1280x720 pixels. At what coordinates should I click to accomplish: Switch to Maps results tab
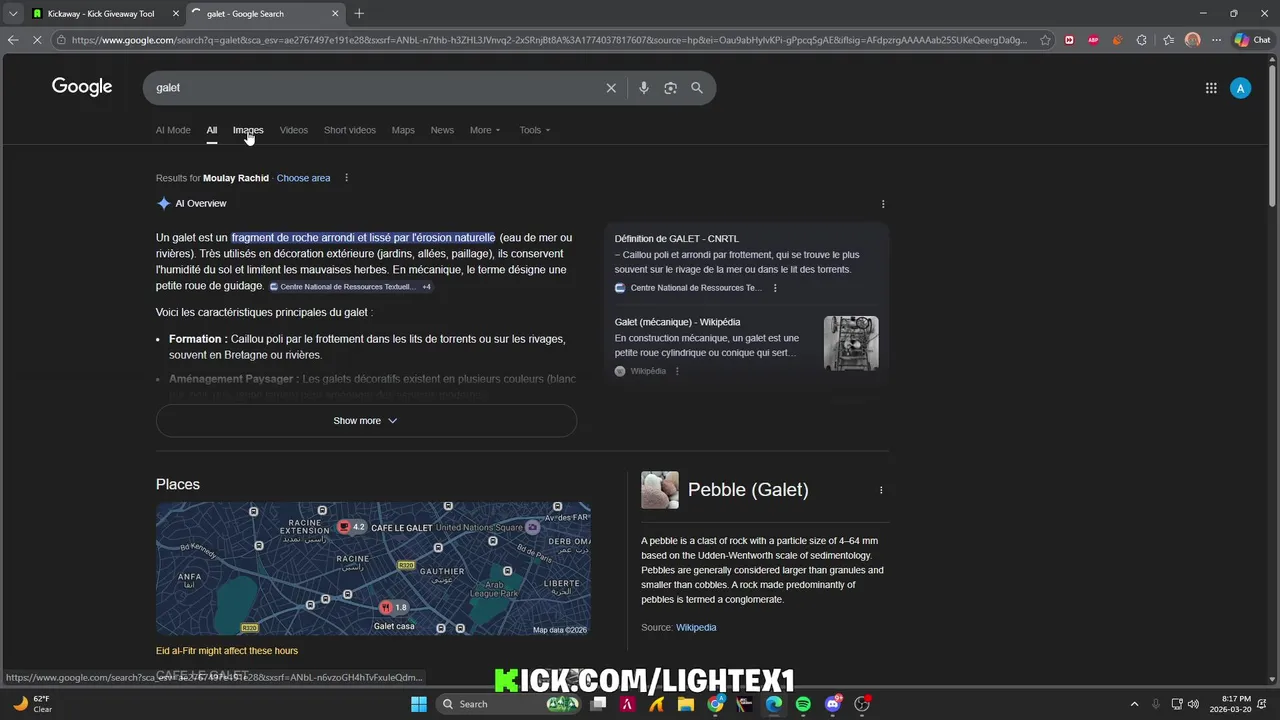point(403,130)
